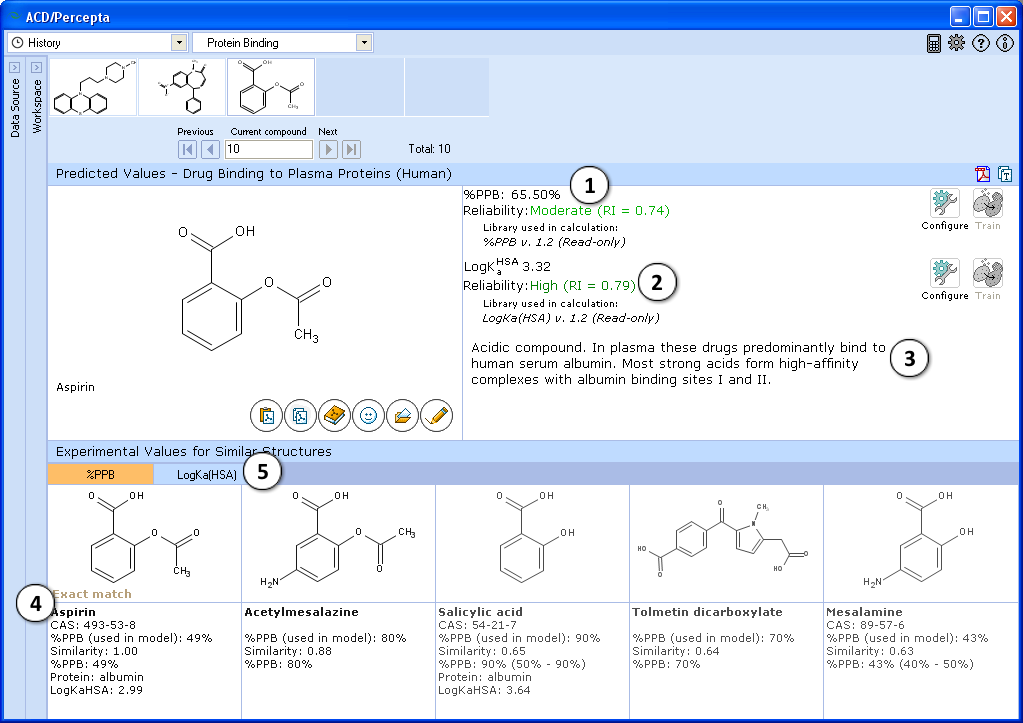Export predicted values to PDF
The image size is (1023, 723).
coord(983,174)
